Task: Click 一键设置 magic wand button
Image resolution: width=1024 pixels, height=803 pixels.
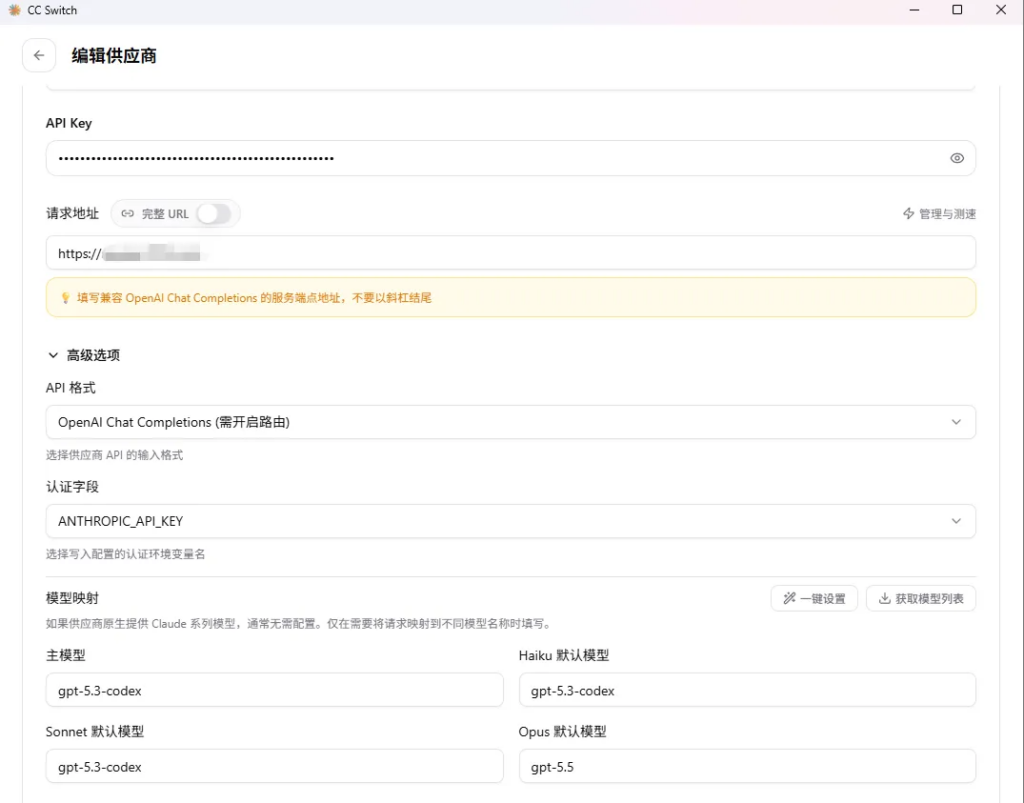Action: tap(813, 598)
